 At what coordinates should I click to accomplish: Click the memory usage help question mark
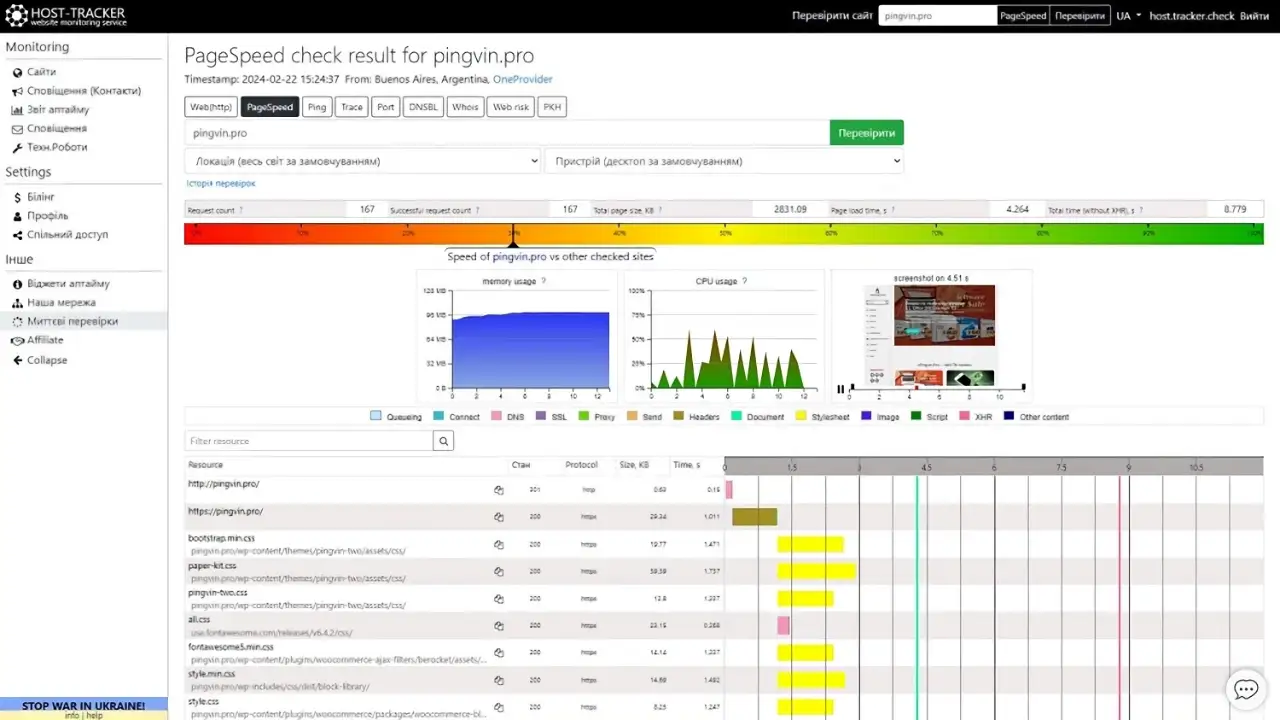point(543,281)
